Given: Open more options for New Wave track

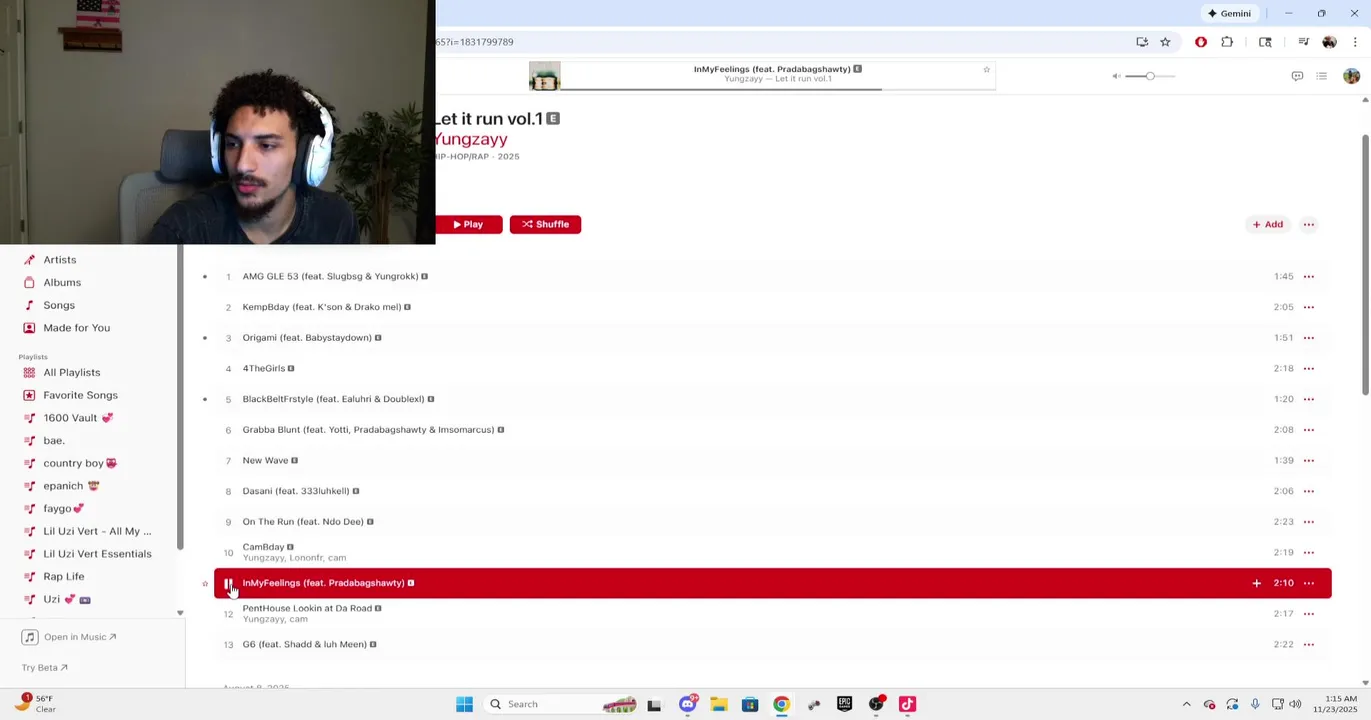Looking at the screenshot, I should coord(1308,460).
